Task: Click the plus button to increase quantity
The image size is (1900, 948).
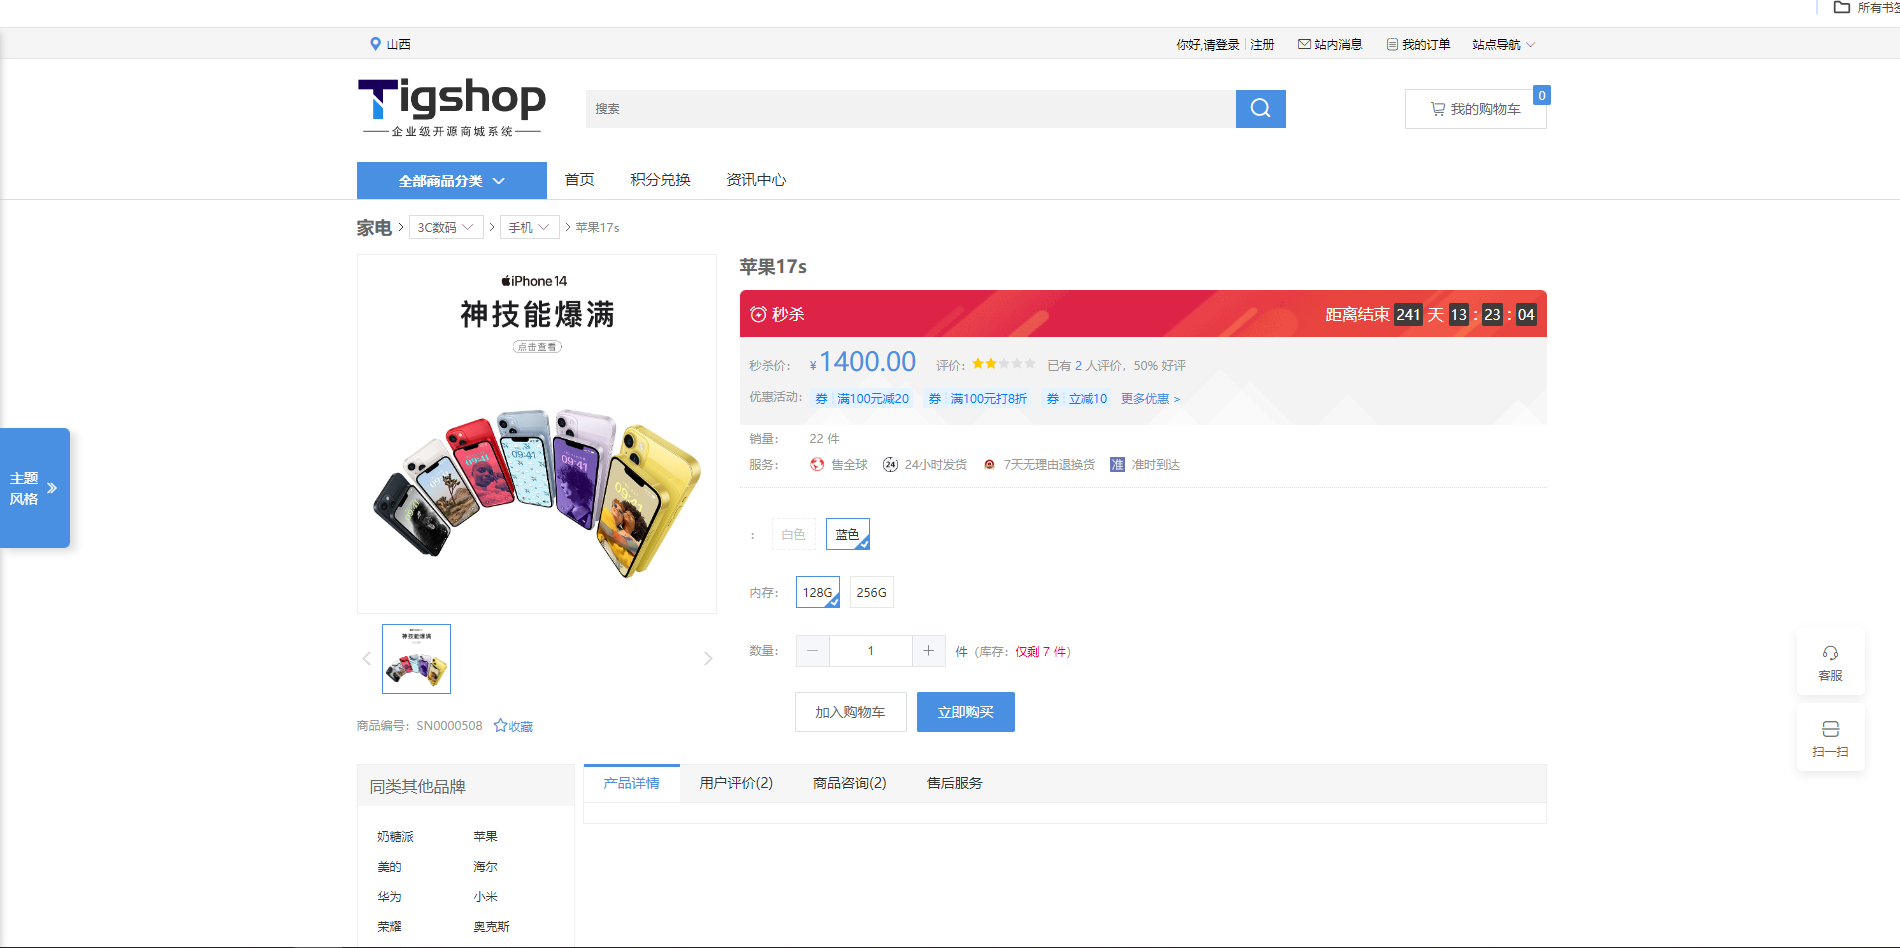Action: pos(929,650)
